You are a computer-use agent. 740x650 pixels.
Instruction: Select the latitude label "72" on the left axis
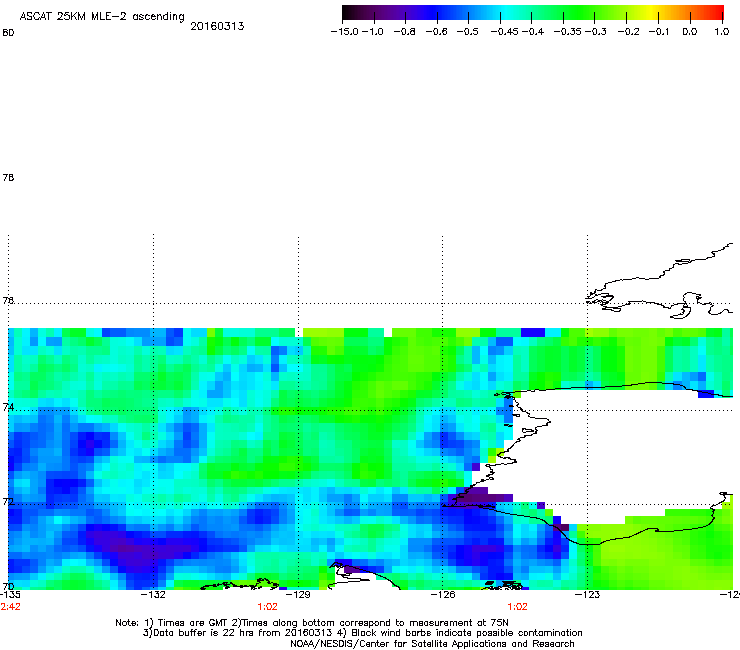coord(8,501)
